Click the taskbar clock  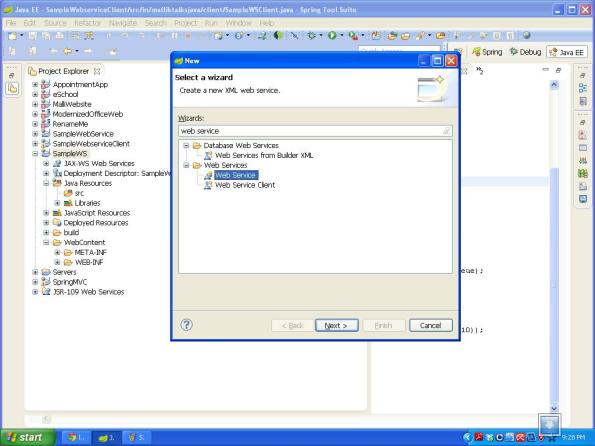click(573, 438)
